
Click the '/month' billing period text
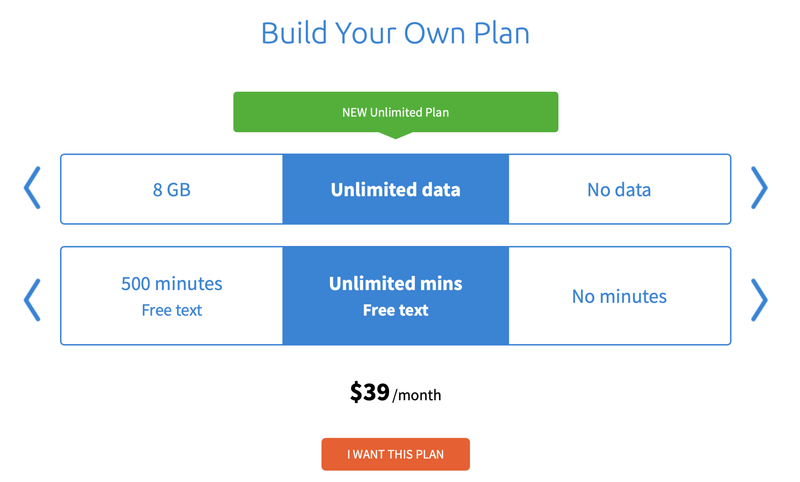click(417, 396)
